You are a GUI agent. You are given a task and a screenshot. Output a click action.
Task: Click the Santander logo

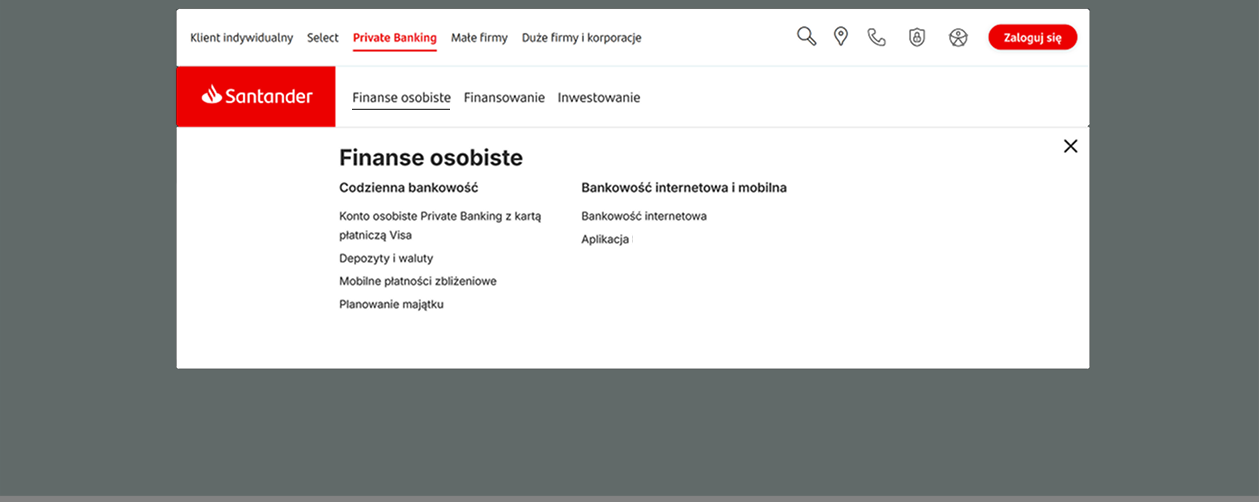coord(256,96)
